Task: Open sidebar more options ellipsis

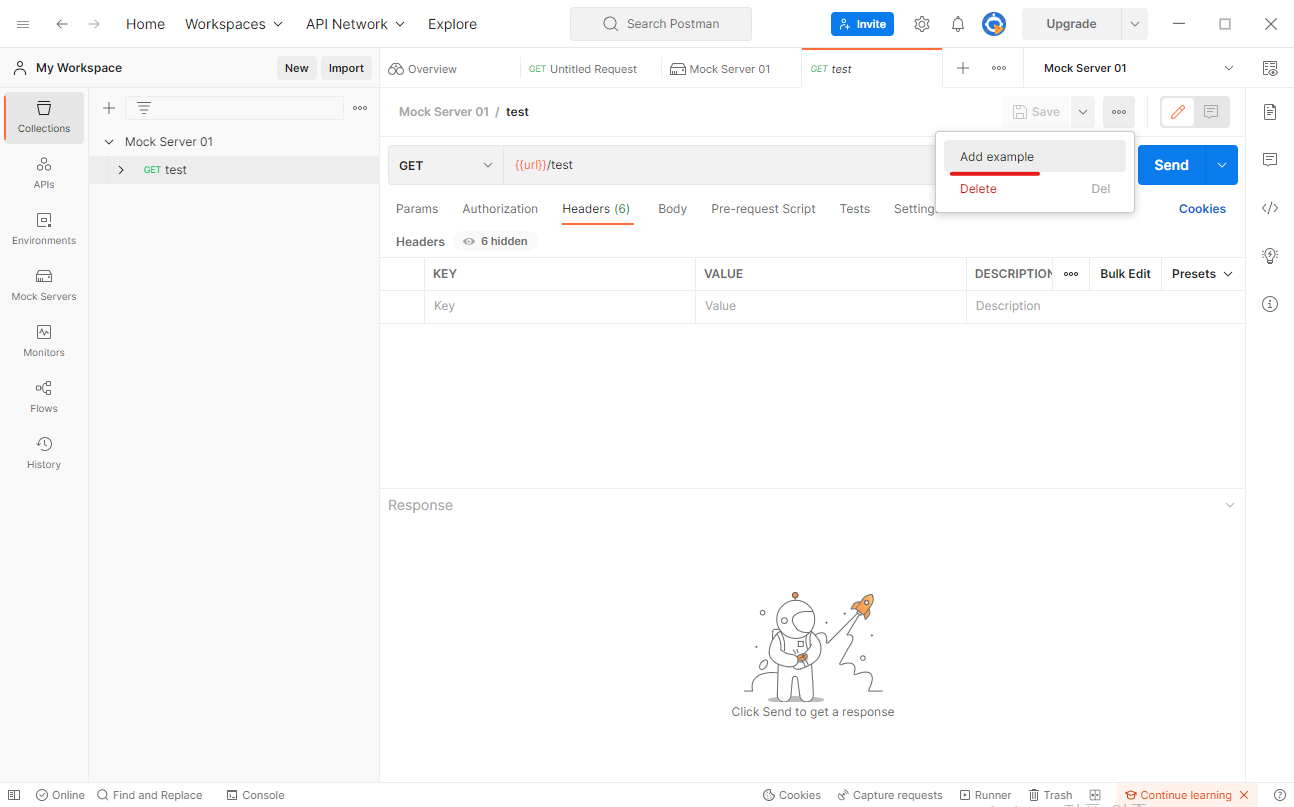Action: (360, 108)
